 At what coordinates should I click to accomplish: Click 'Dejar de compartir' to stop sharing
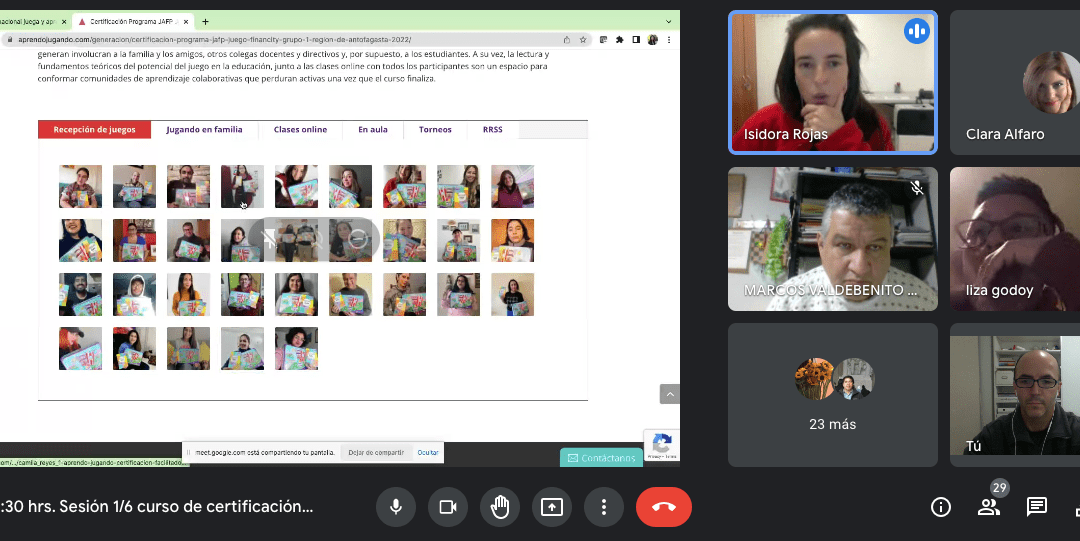[375, 453]
